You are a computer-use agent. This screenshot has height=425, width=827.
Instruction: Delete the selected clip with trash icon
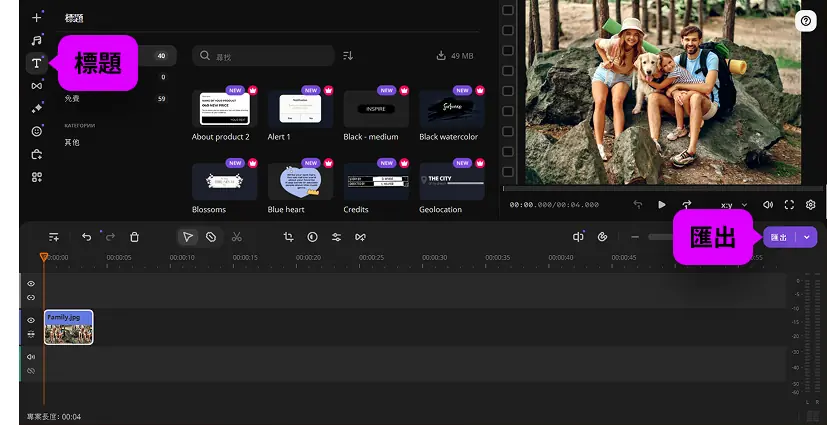coord(134,237)
